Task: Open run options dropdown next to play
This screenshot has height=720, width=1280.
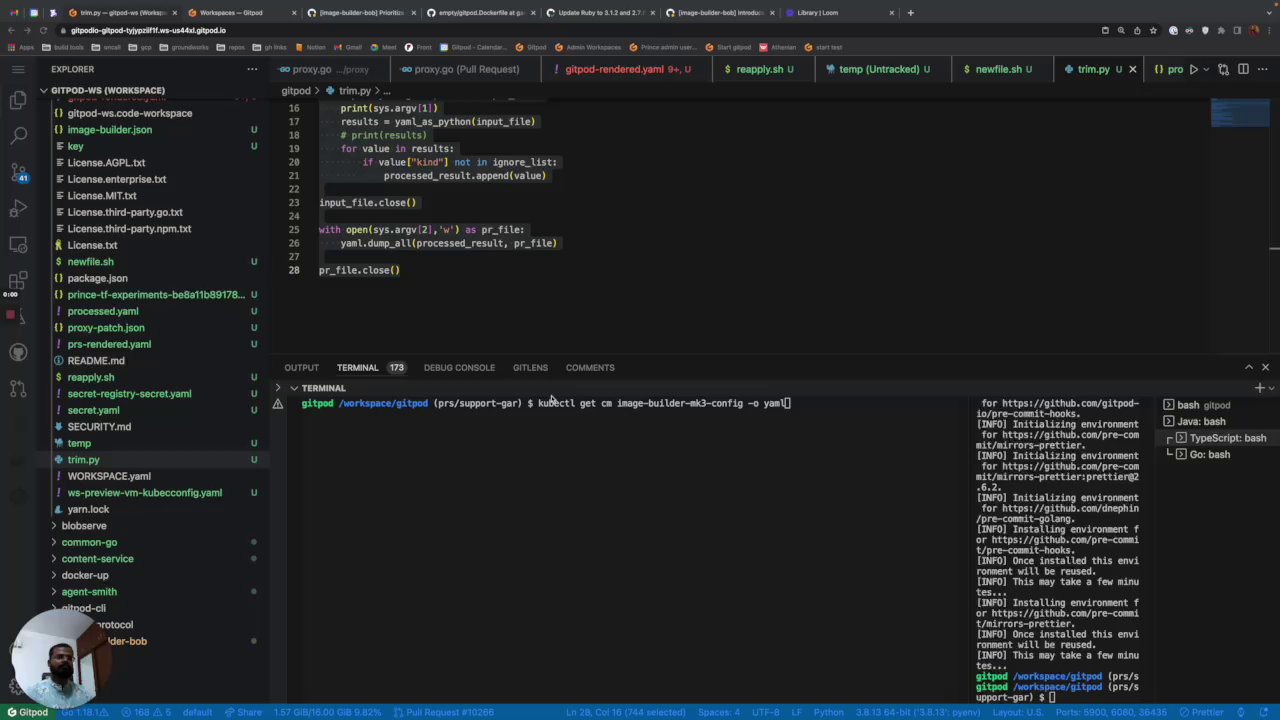Action: click(1207, 69)
